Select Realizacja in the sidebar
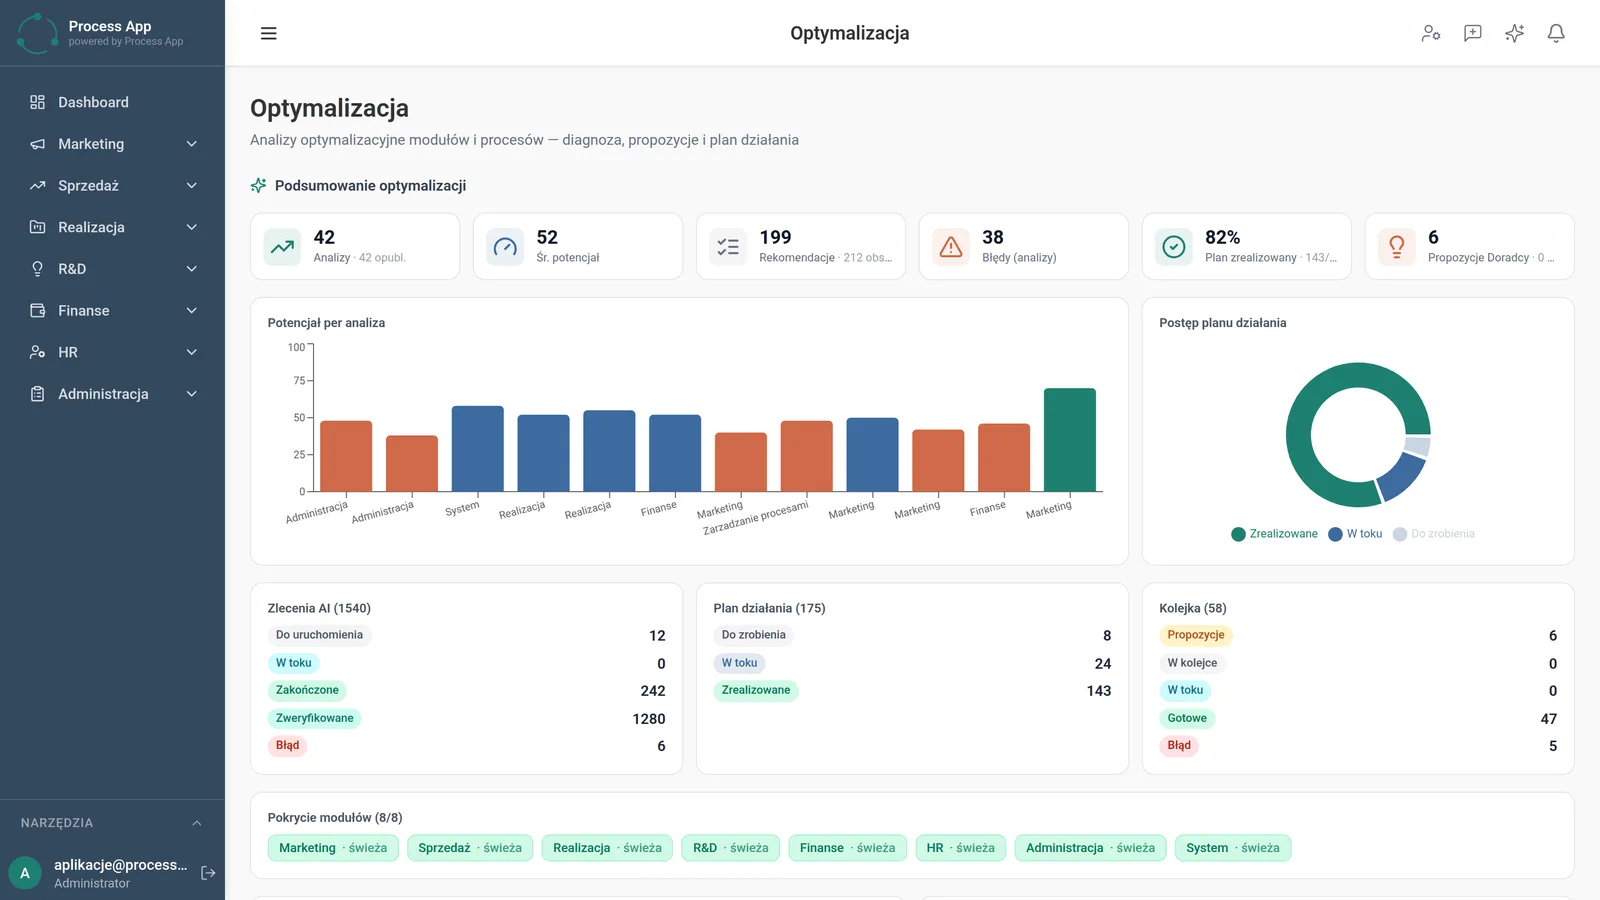The height and width of the screenshot is (900, 1600). tap(112, 227)
